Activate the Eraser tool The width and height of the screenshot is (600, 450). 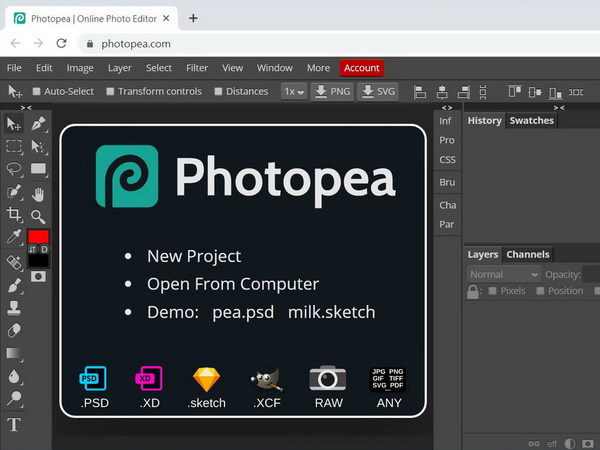click(x=14, y=330)
